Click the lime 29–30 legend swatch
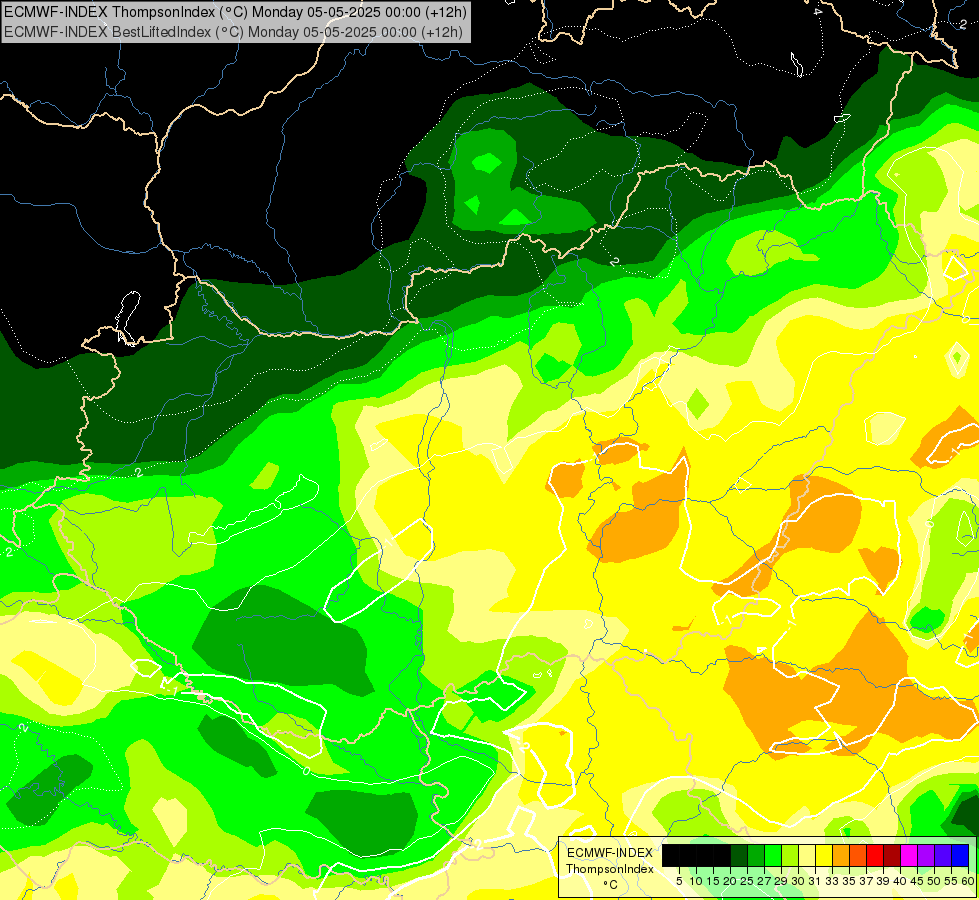979x900 pixels. pos(790,855)
